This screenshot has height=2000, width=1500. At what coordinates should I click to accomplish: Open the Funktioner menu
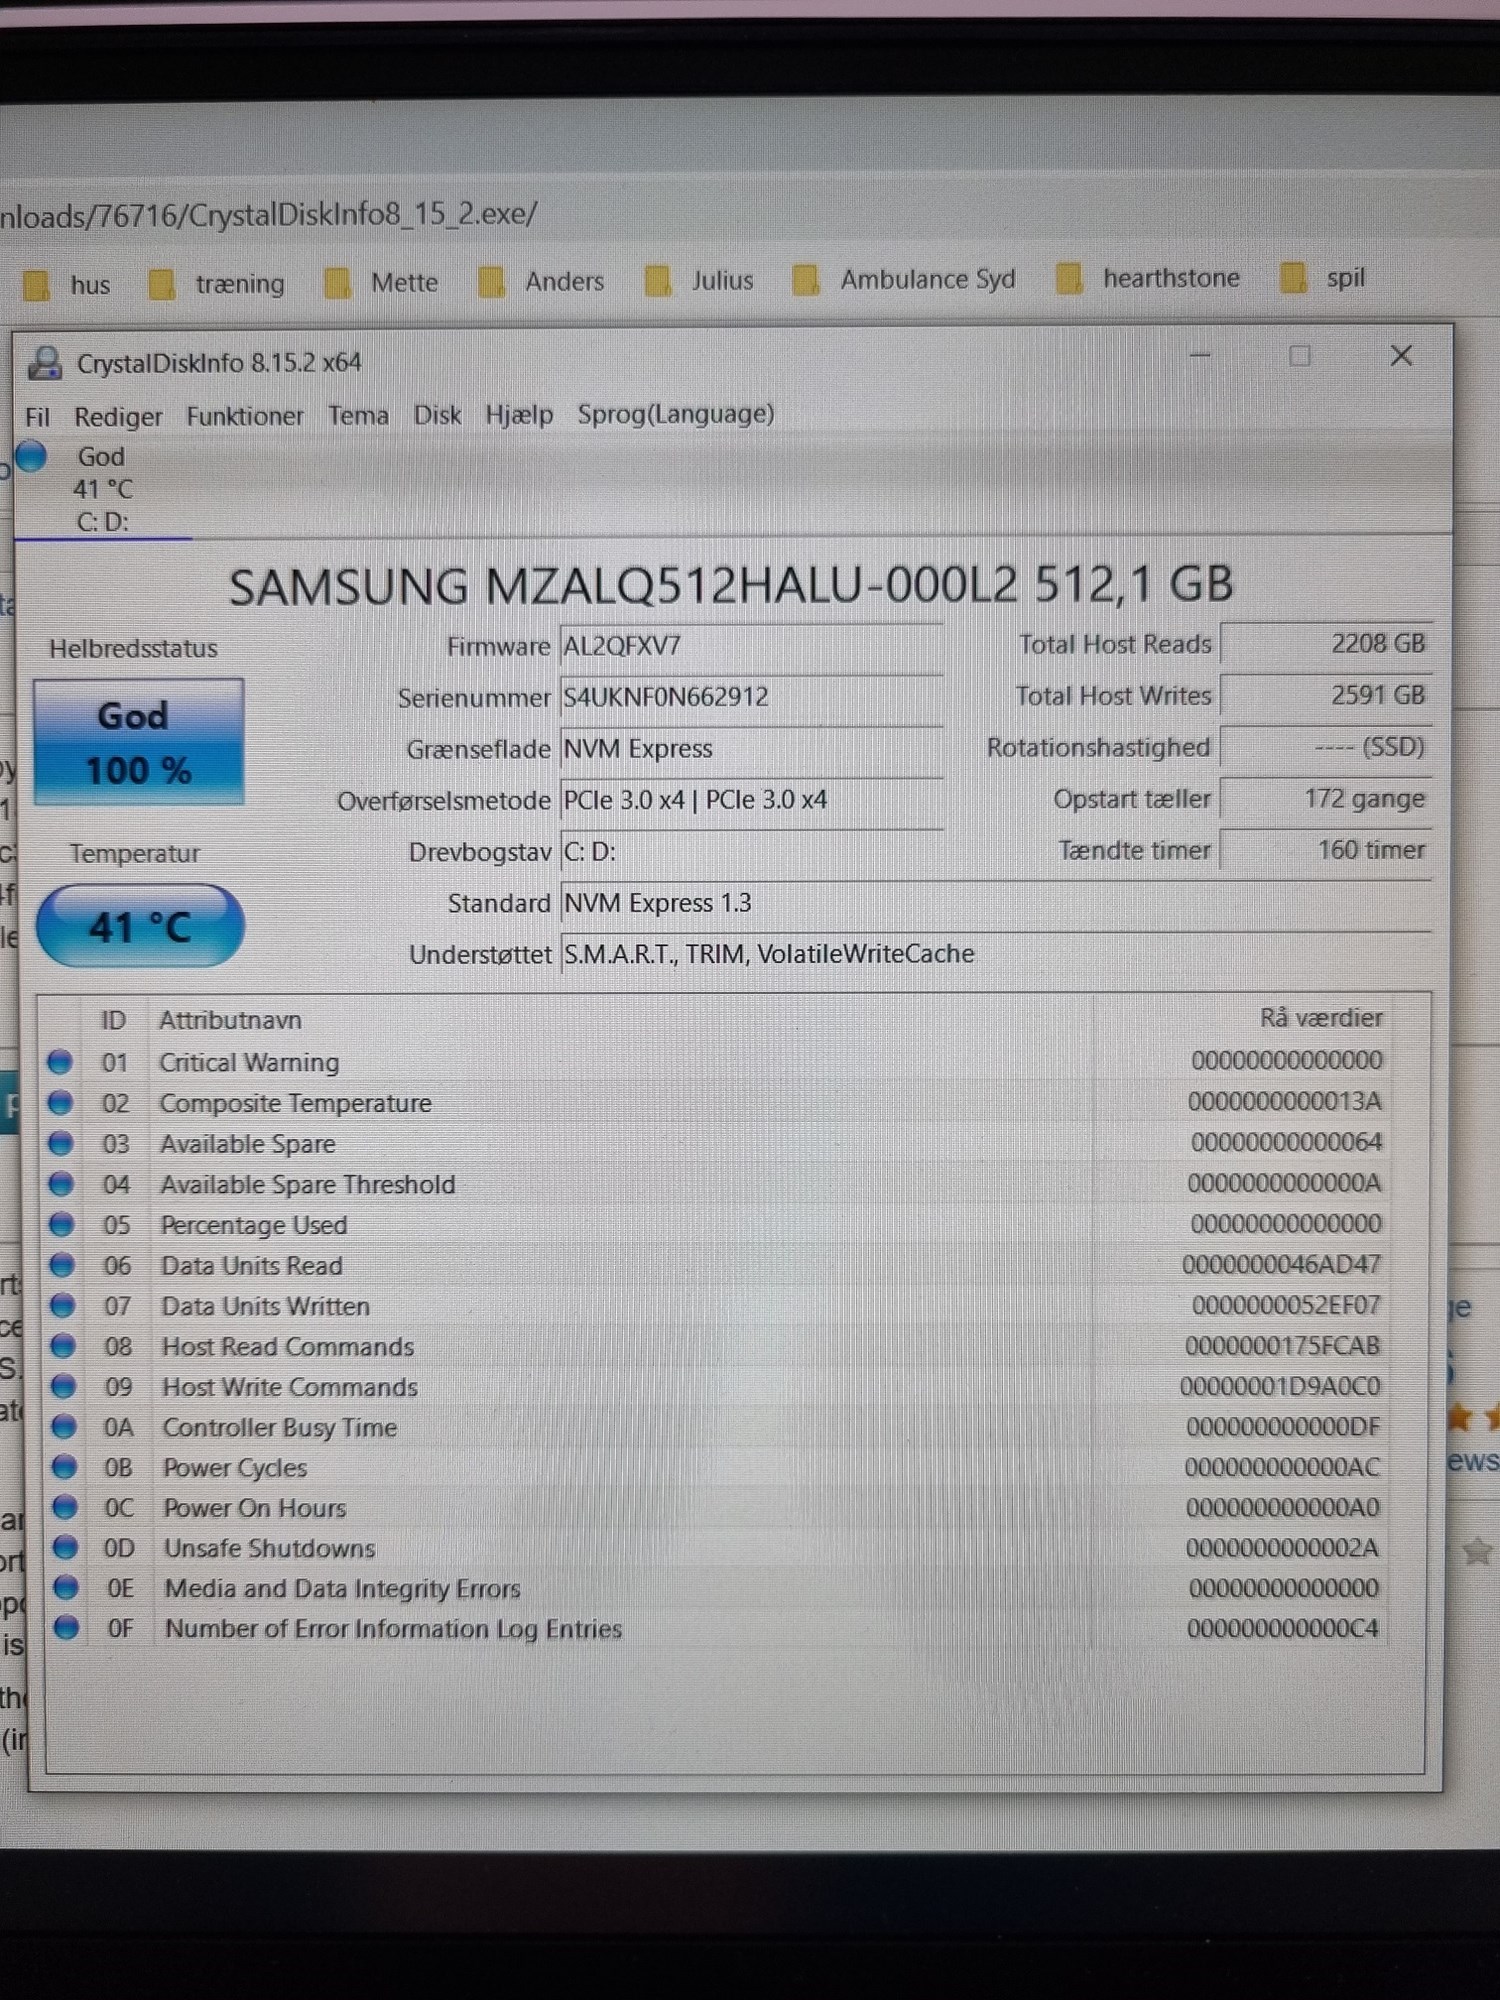pos(245,416)
